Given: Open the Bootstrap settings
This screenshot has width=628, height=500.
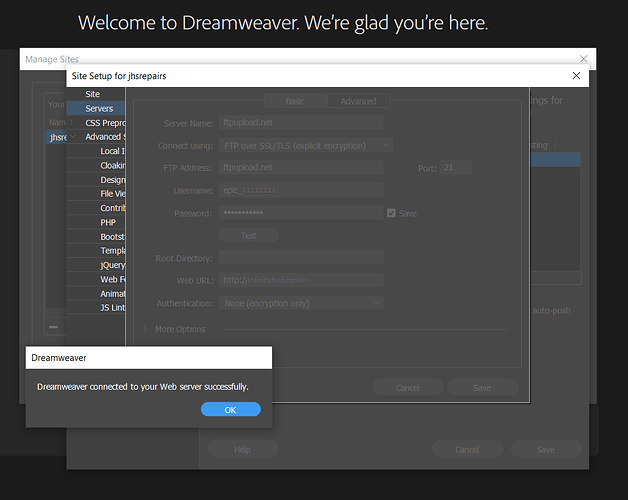Looking at the screenshot, I should 112,237.
